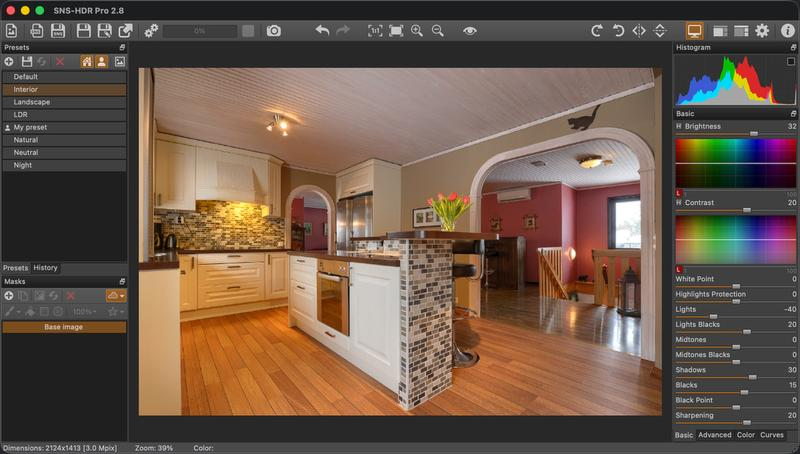This screenshot has height=454, width=800.
Task: Add a new mask with plus icon
Action: [x=9, y=296]
